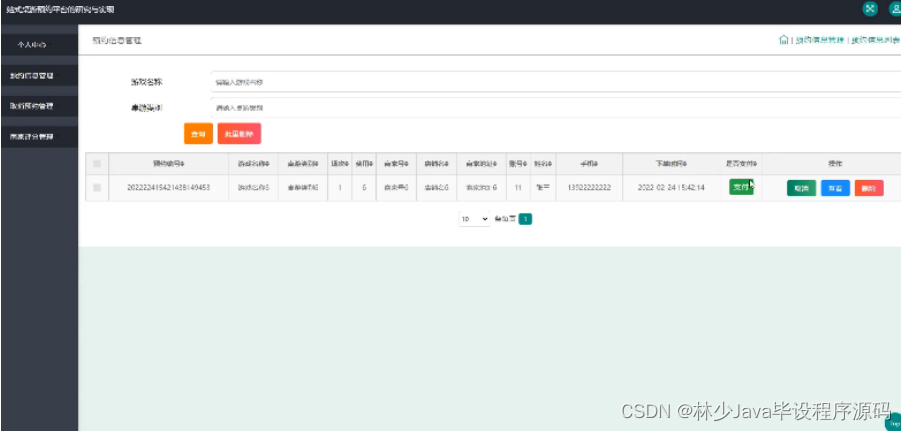Screen dimensions: 906x431
Task: Expand the 商家评分管理 sidebar menu
Action: (39, 137)
